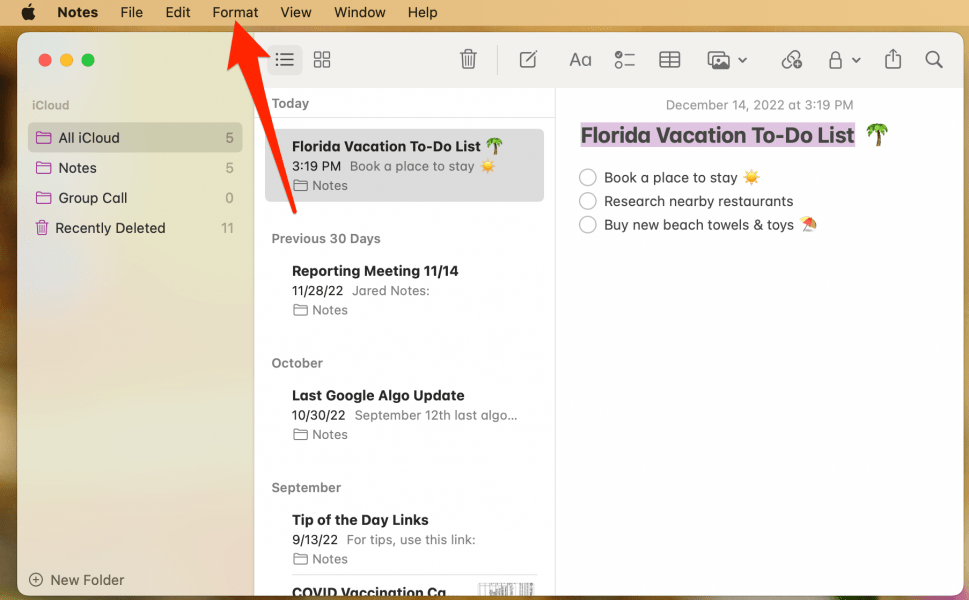Check off "Buy new beach towels & toys"
This screenshot has height=600, width=969.
point(587,224)
